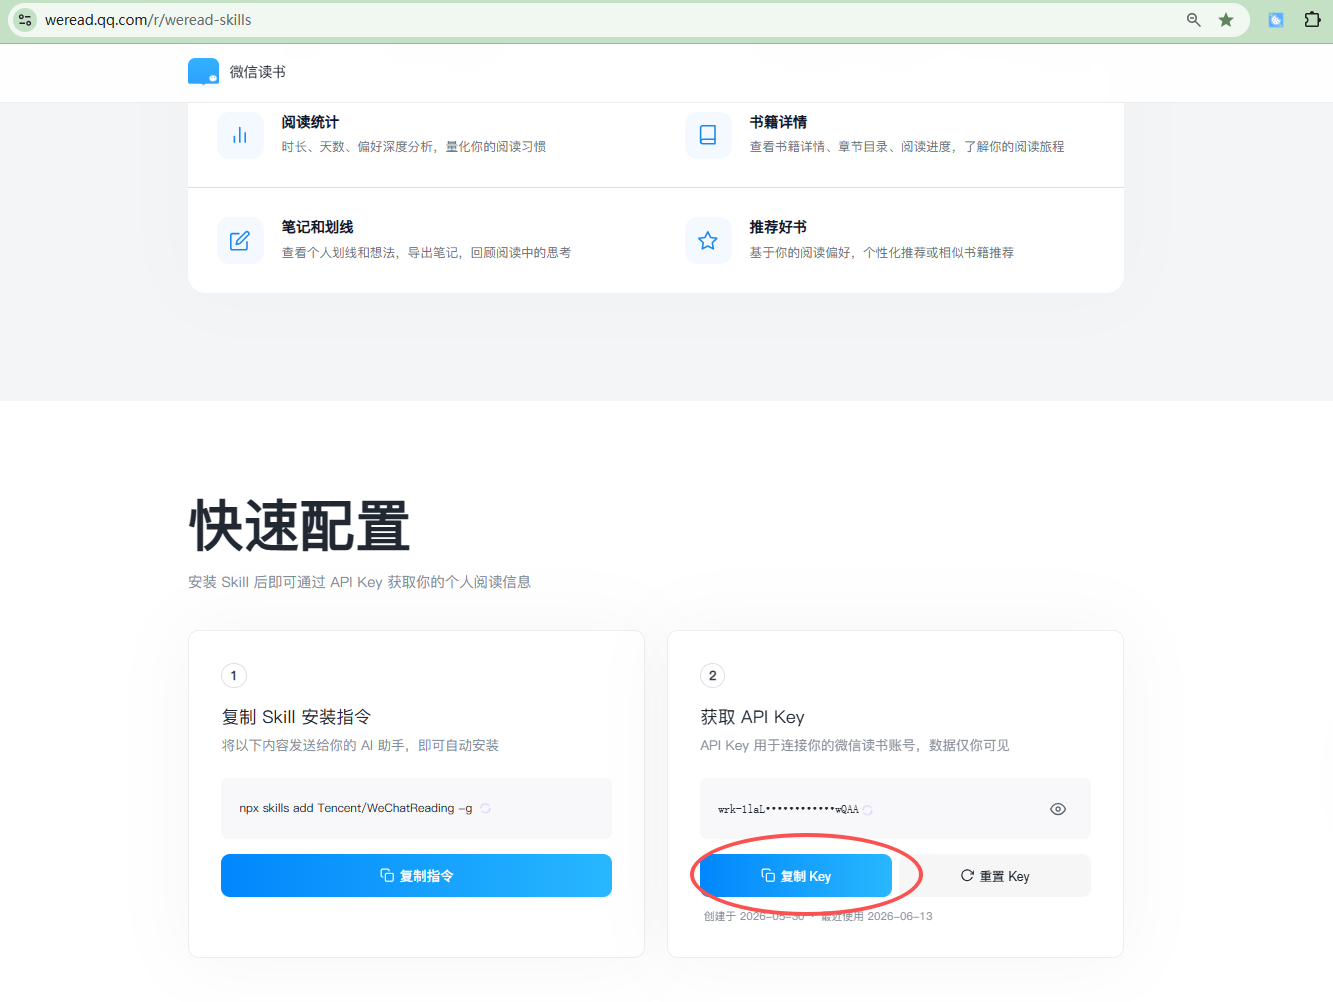Image resolution: width=1333 pixels, height=1002 pixels.
Task: Click the masked API Key field
Action: [895, 808]
